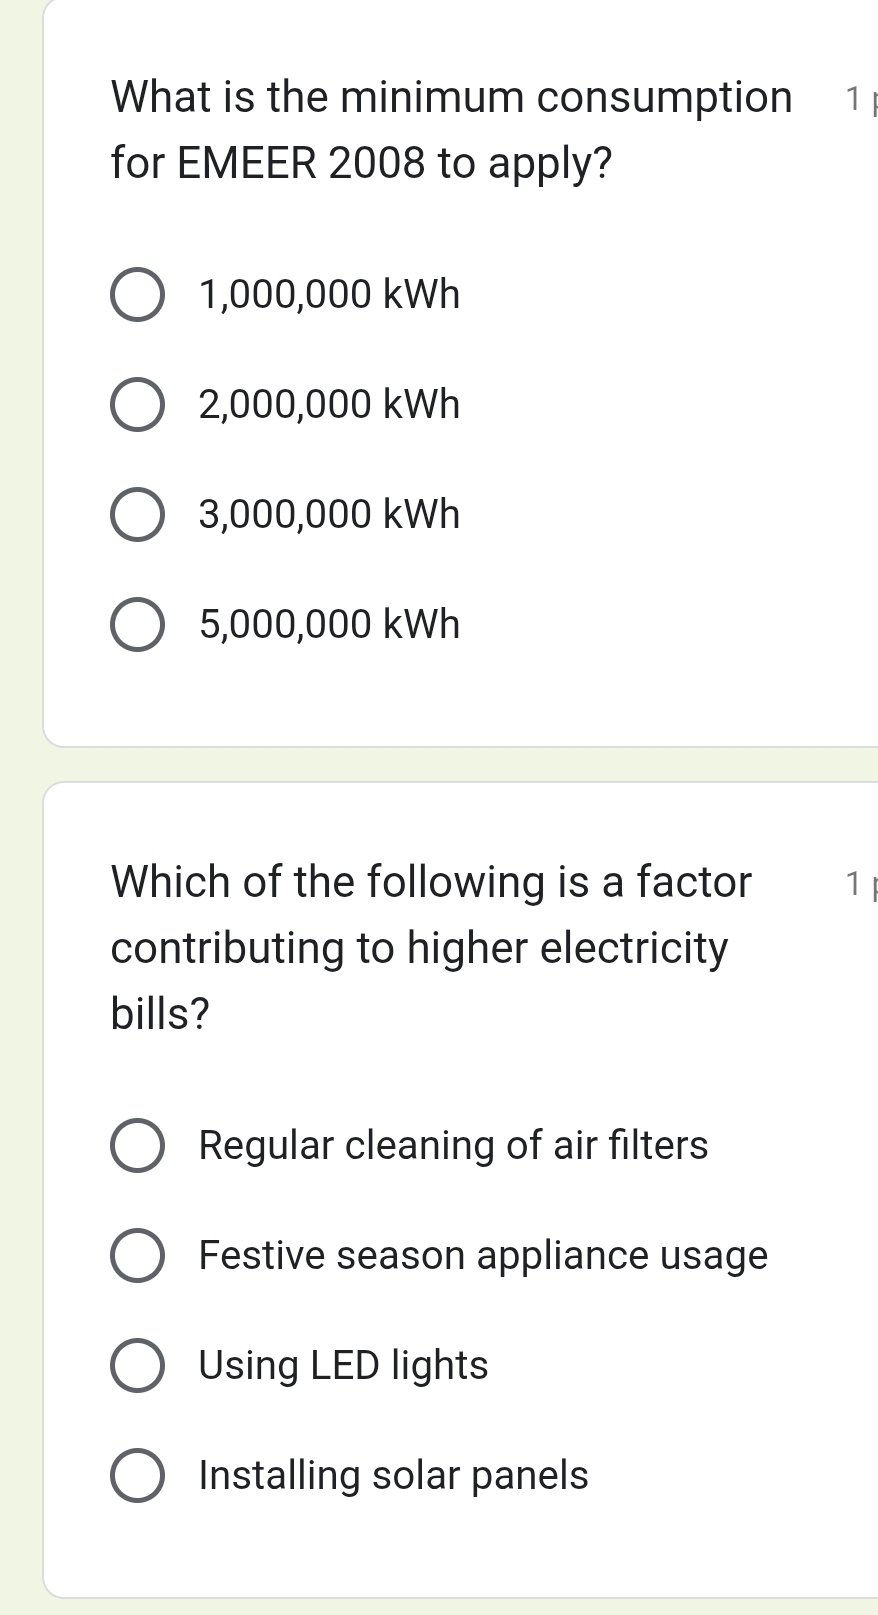Click the point value beside the EMEER question

click(858, 99)
